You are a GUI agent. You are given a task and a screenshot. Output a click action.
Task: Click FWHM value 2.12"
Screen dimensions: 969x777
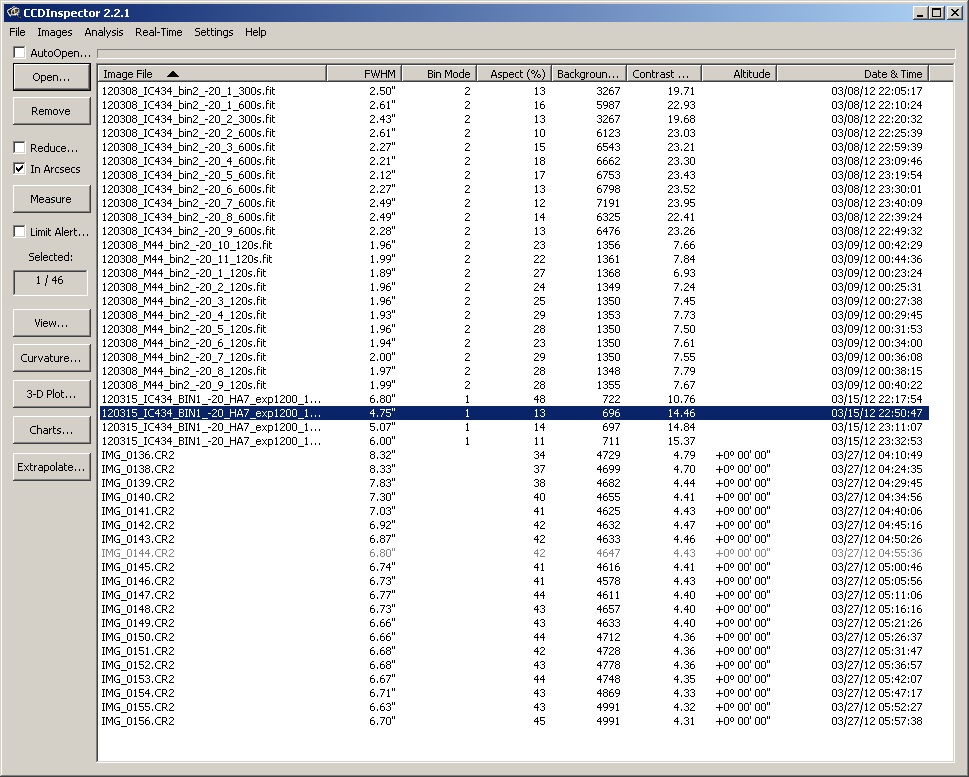coord(383,175)
